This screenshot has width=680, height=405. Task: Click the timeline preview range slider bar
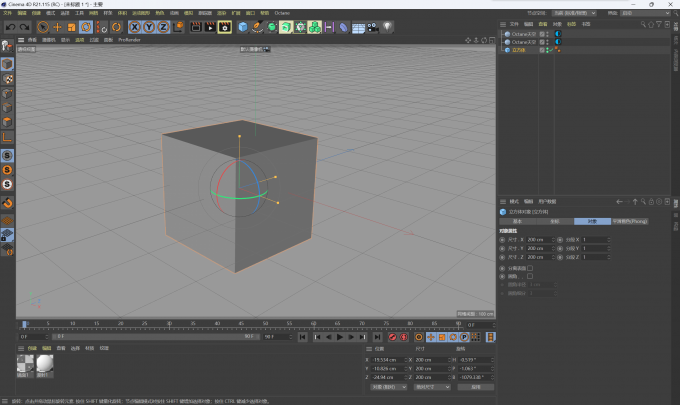(x=156, y=336)
